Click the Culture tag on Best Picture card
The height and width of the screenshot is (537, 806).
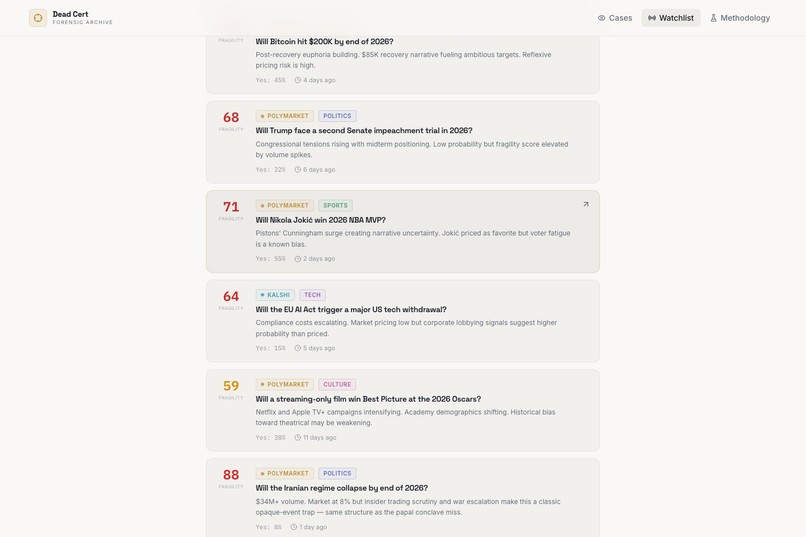337,384
